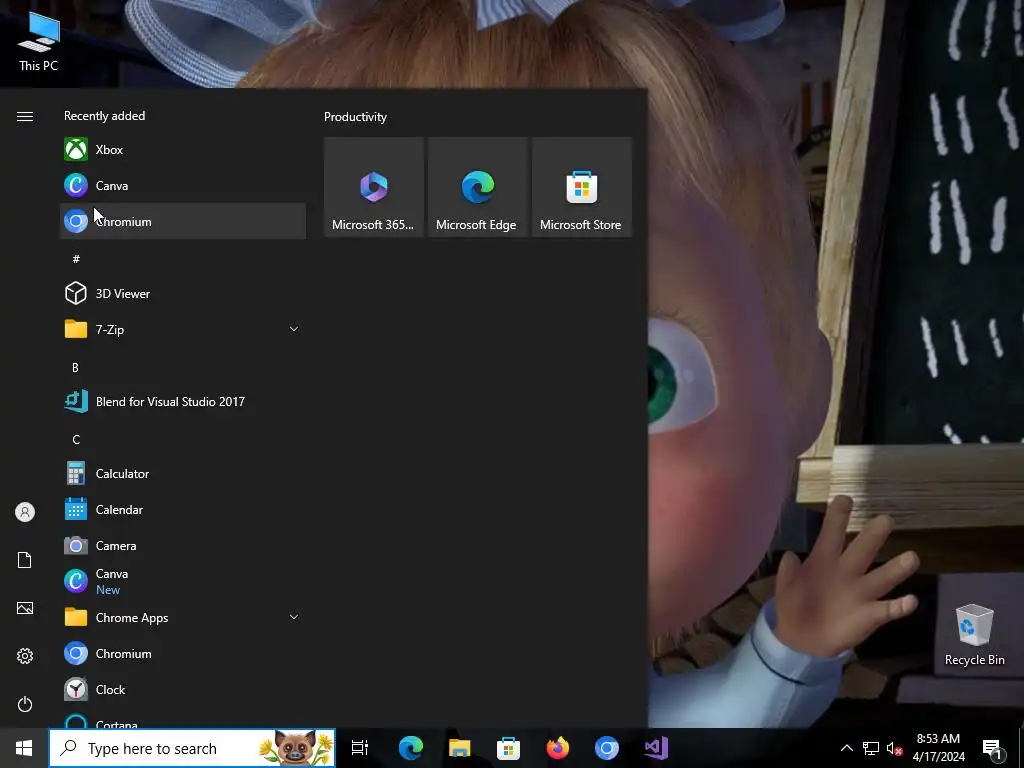The height and width of the screenshot is (768, 1024).
Task: Launch Chromium from the taskbar
Action: click(x=607, y=748)
